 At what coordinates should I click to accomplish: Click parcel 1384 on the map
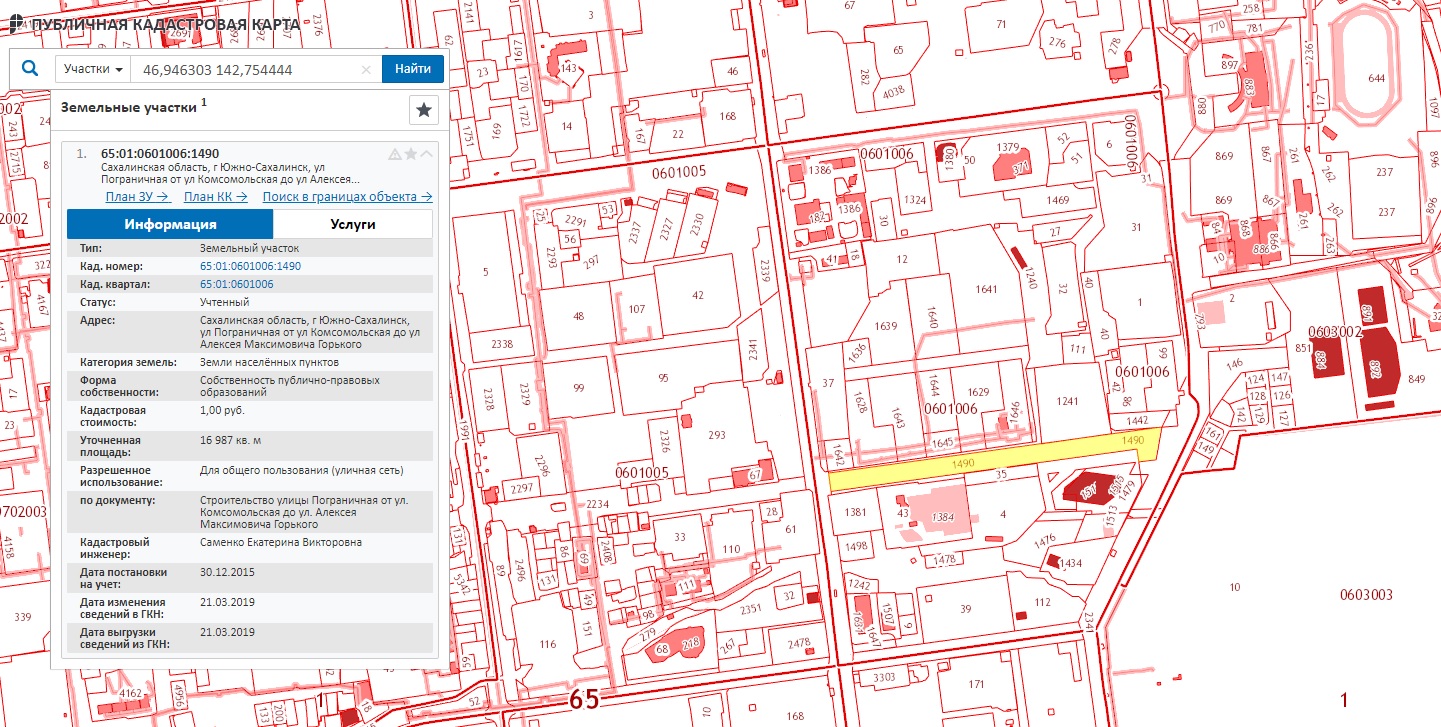(x=943, y=518)
